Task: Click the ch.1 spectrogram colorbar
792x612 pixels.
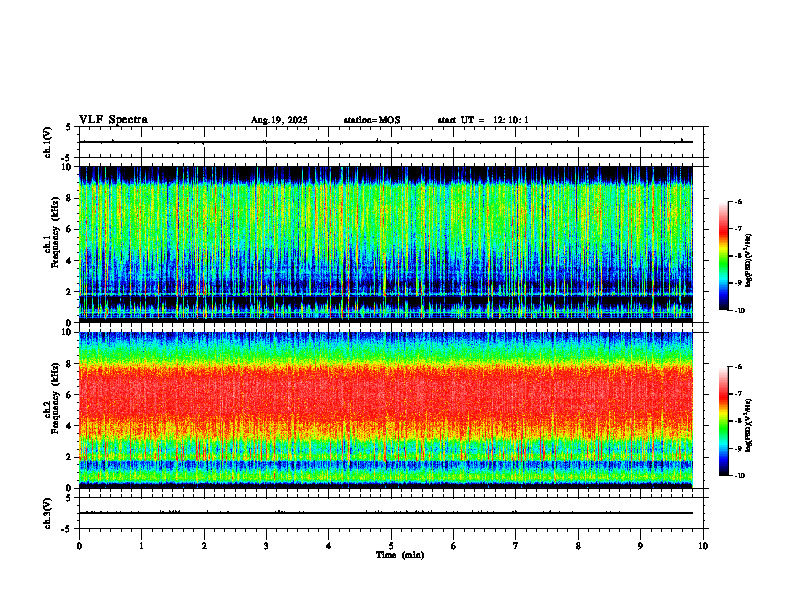Action: click(x=724, y=256)
